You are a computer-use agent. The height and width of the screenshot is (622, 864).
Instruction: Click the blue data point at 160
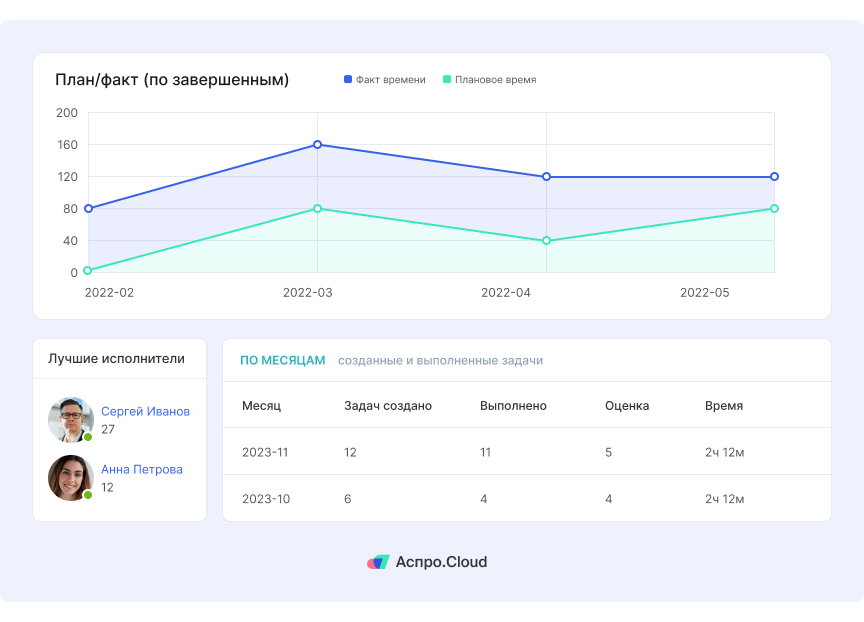317,145
